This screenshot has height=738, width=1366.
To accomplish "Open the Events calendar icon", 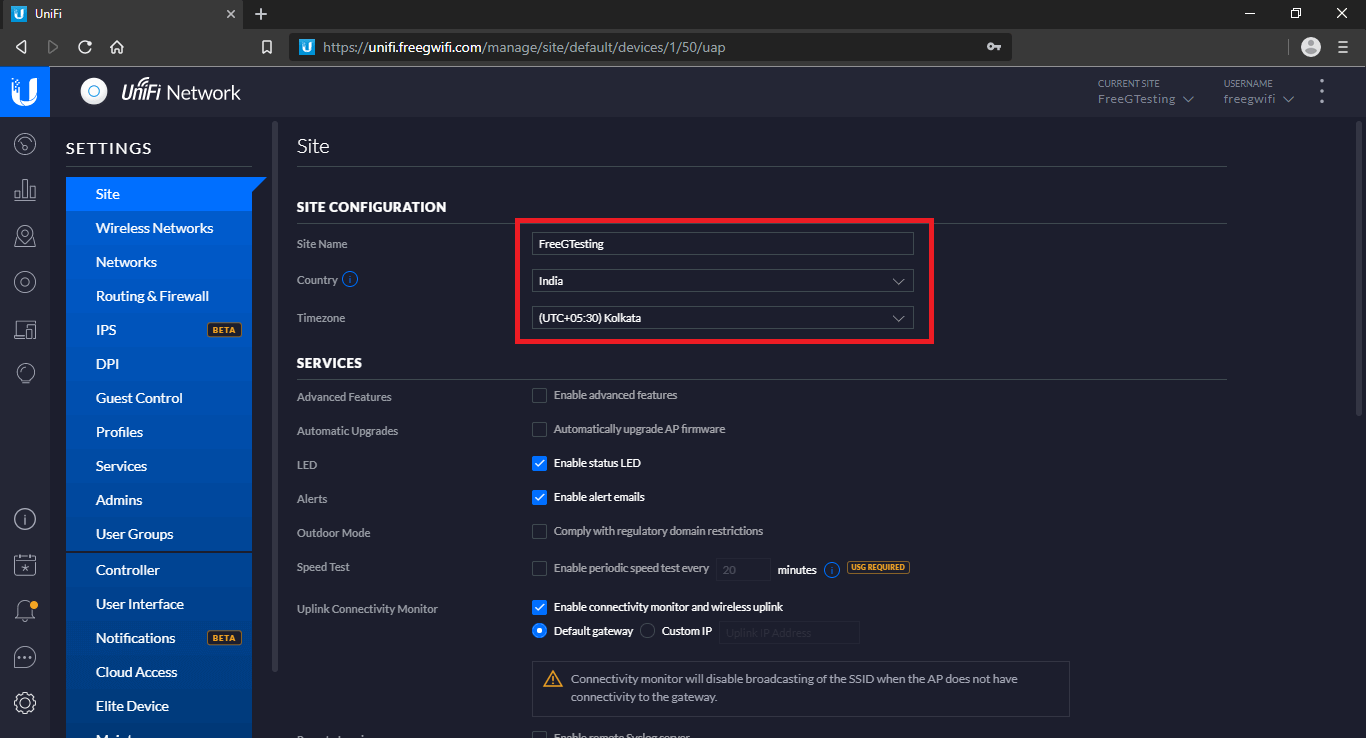I will [25, 565].
